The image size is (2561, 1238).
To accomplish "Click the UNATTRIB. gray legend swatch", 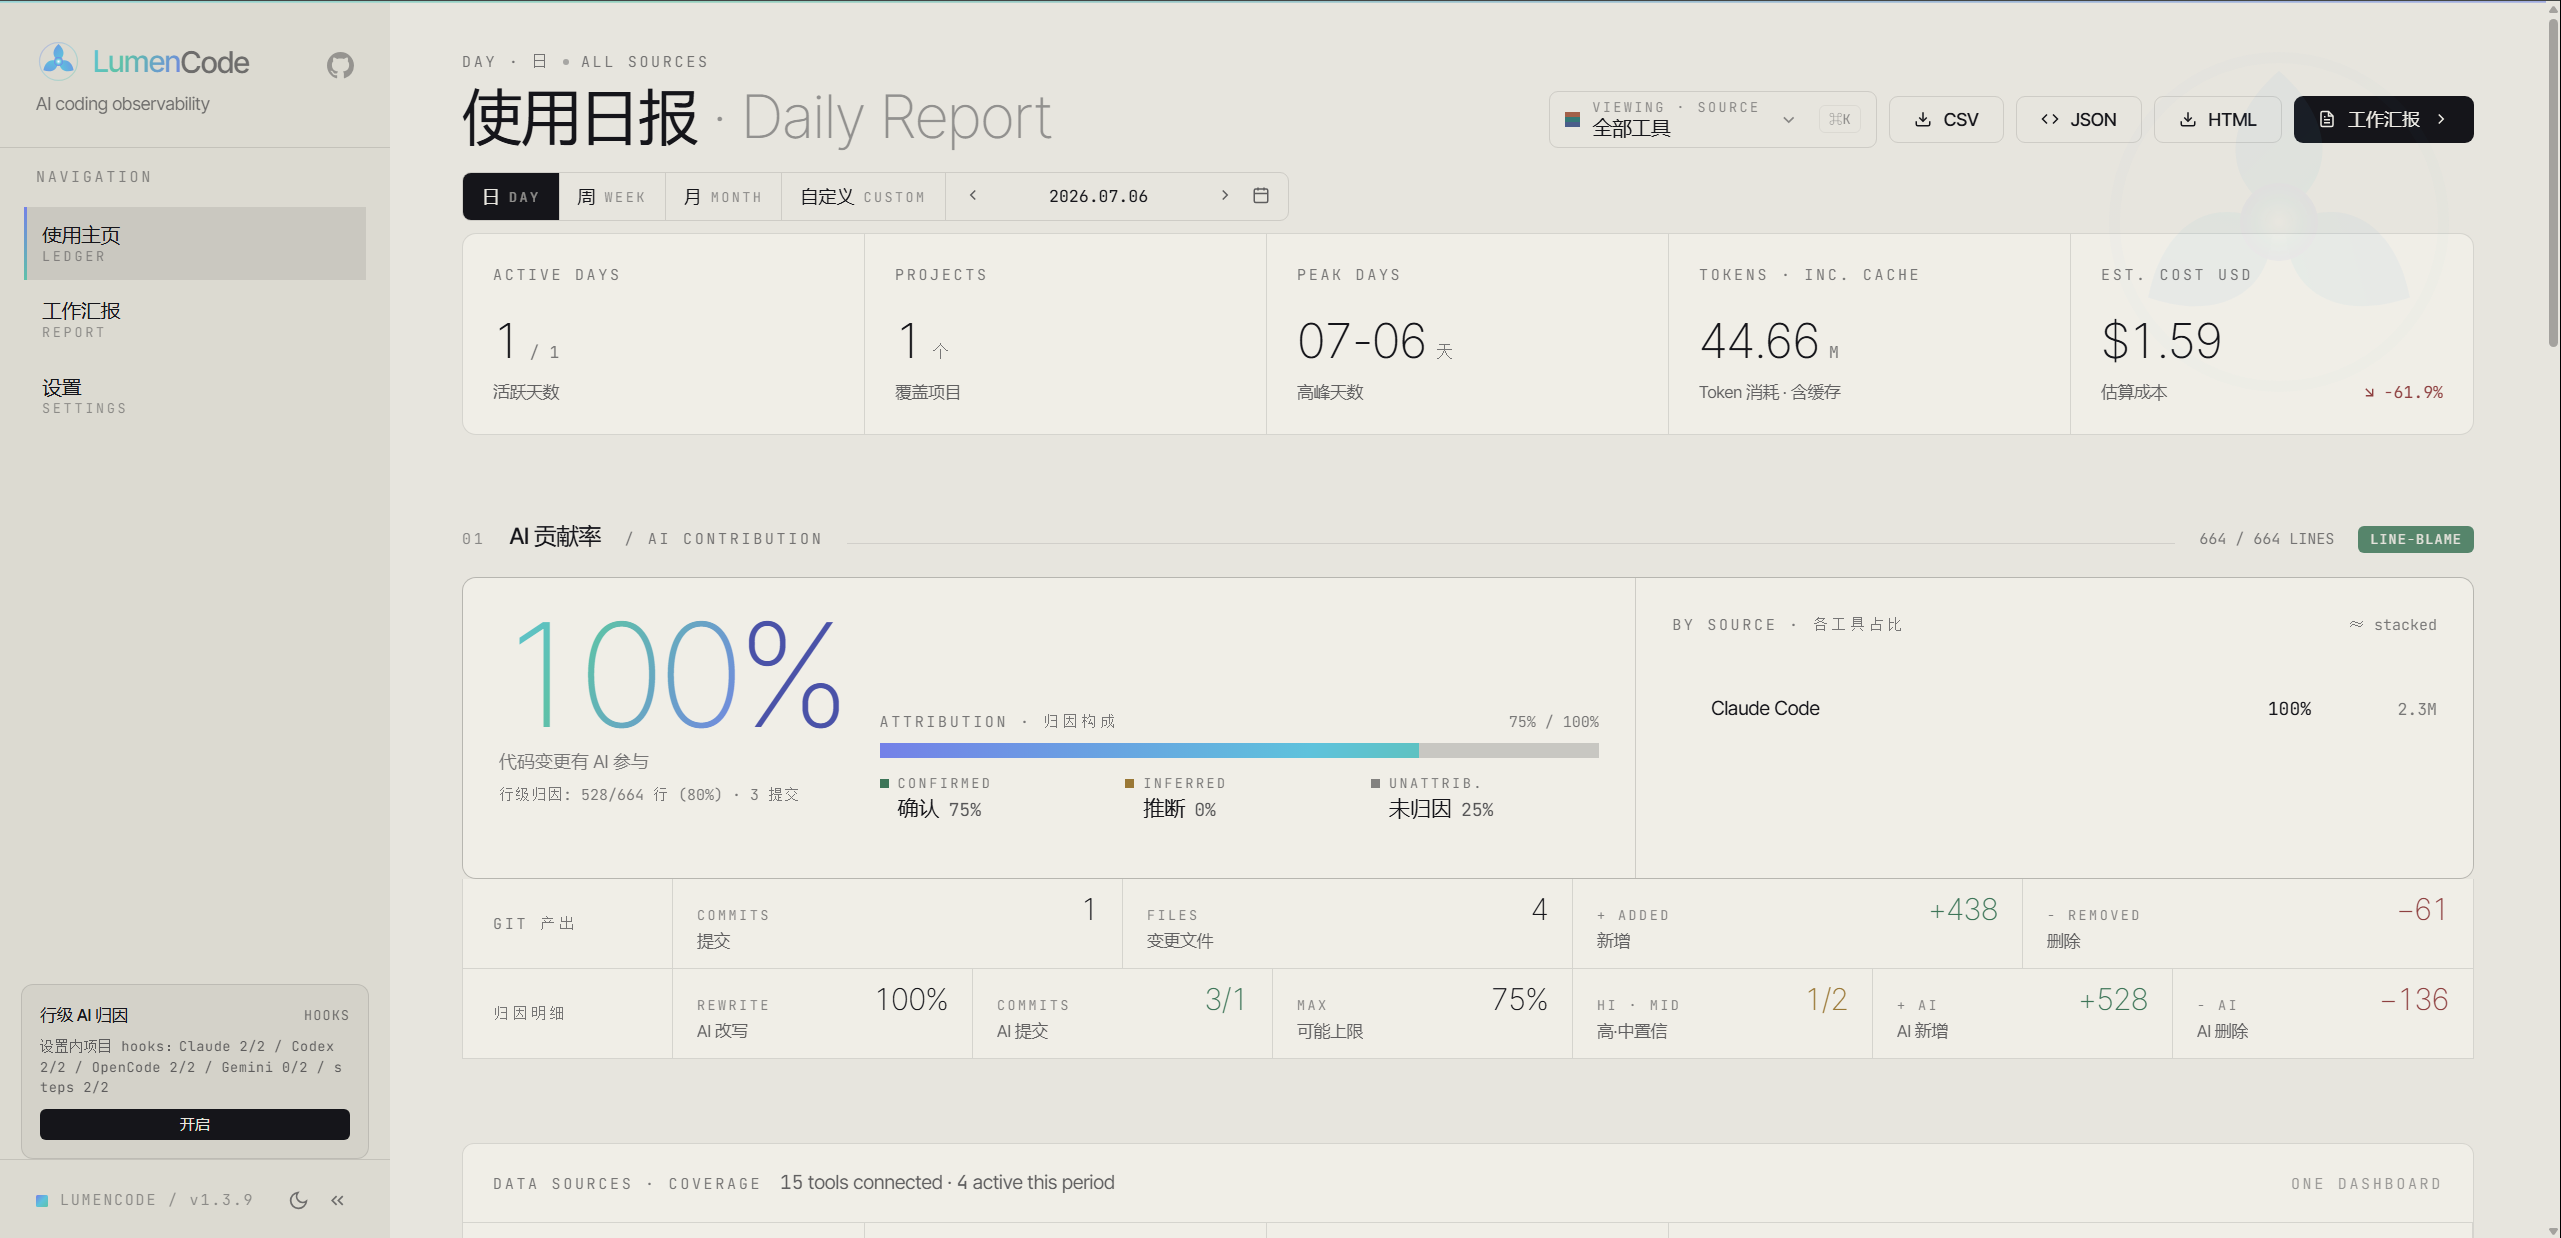I will [x=1375, y=784].
